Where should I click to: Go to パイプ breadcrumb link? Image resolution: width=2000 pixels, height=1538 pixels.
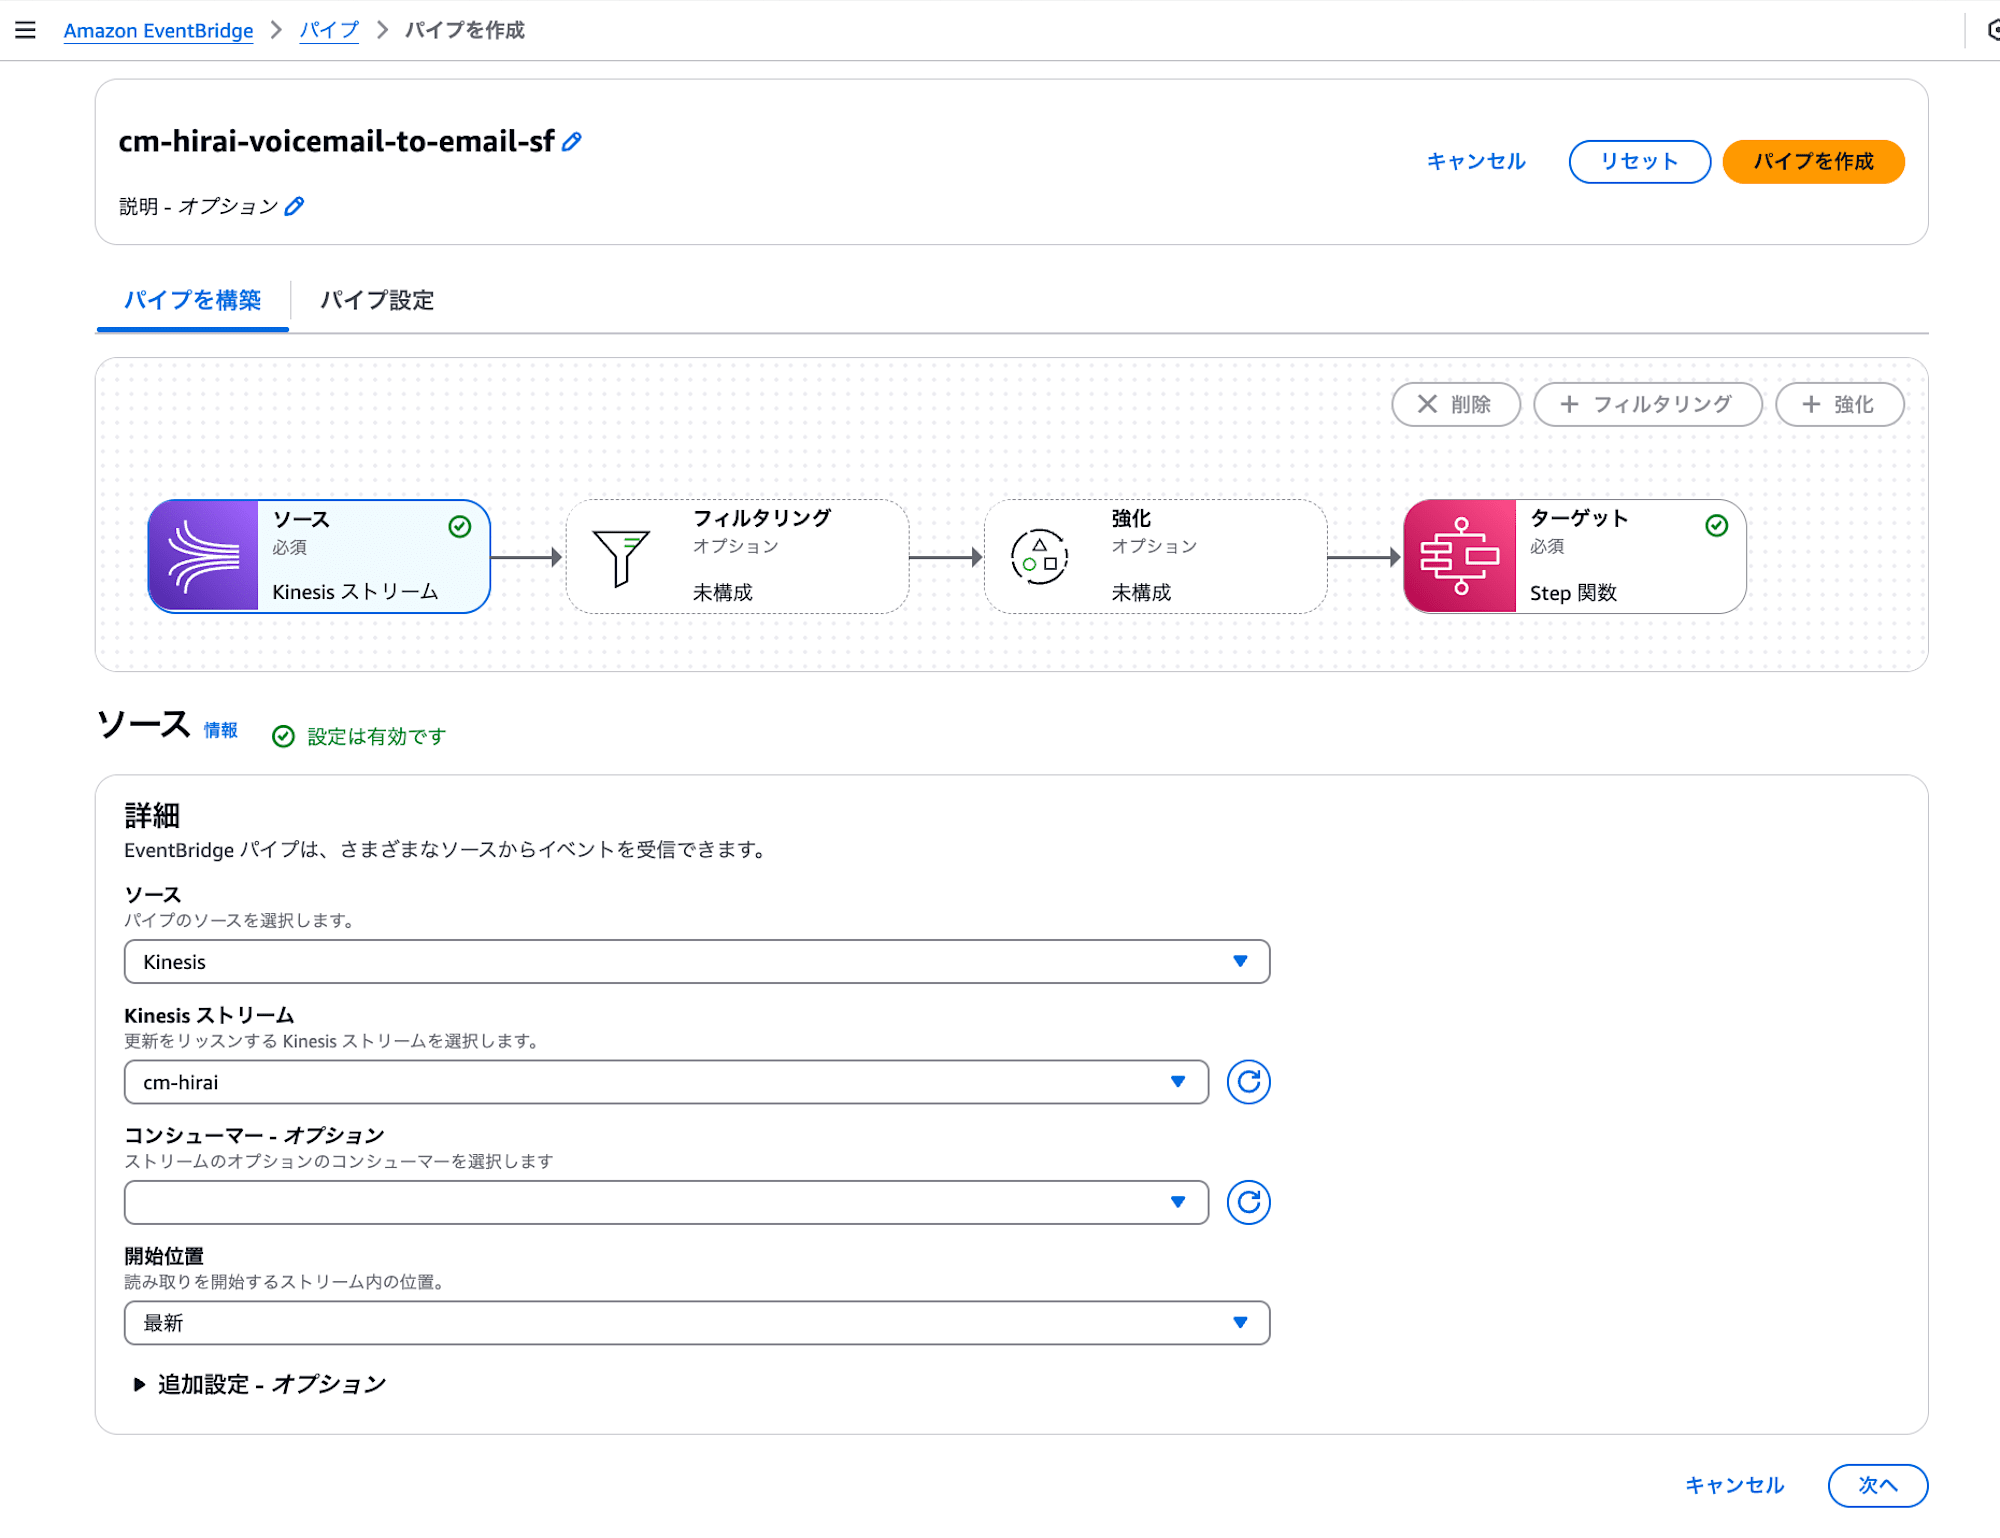click(x=329, y=30)
